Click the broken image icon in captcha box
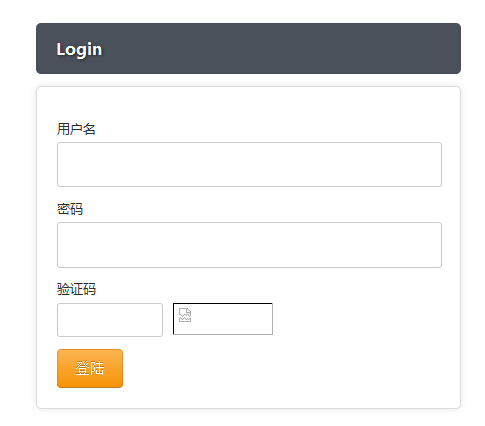Viewport: 485px width, 426px height. pos(185,315)
